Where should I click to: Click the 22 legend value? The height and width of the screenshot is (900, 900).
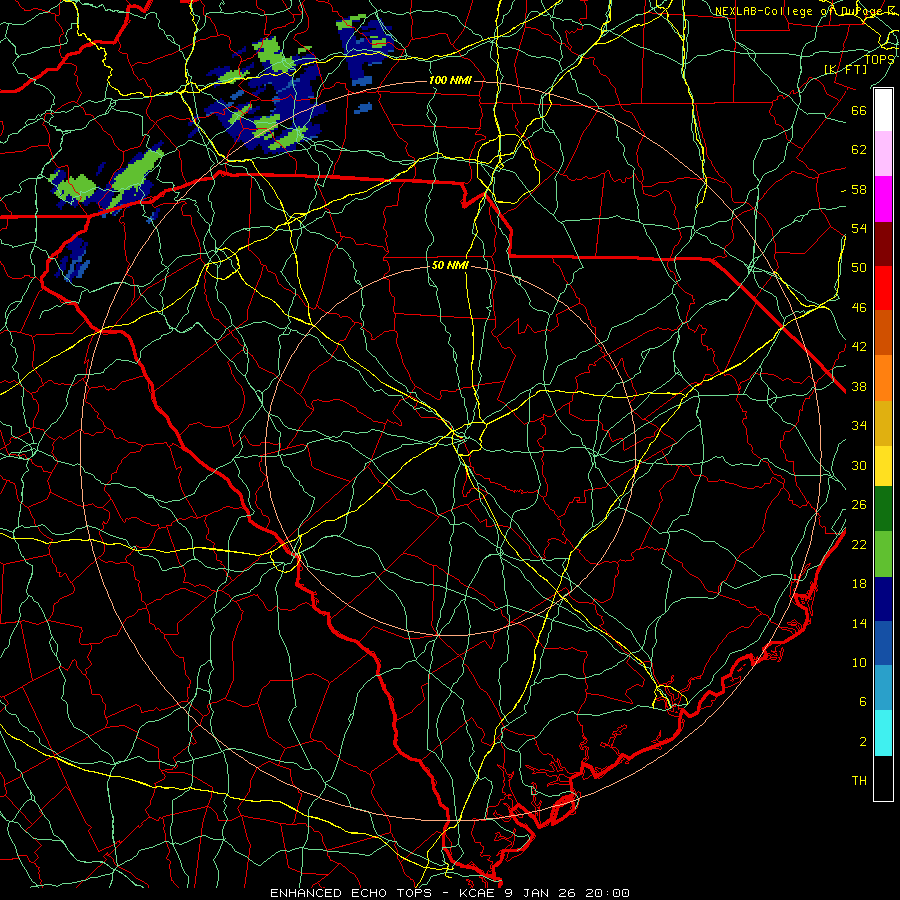pyautogui.click(x=859, y=544)
